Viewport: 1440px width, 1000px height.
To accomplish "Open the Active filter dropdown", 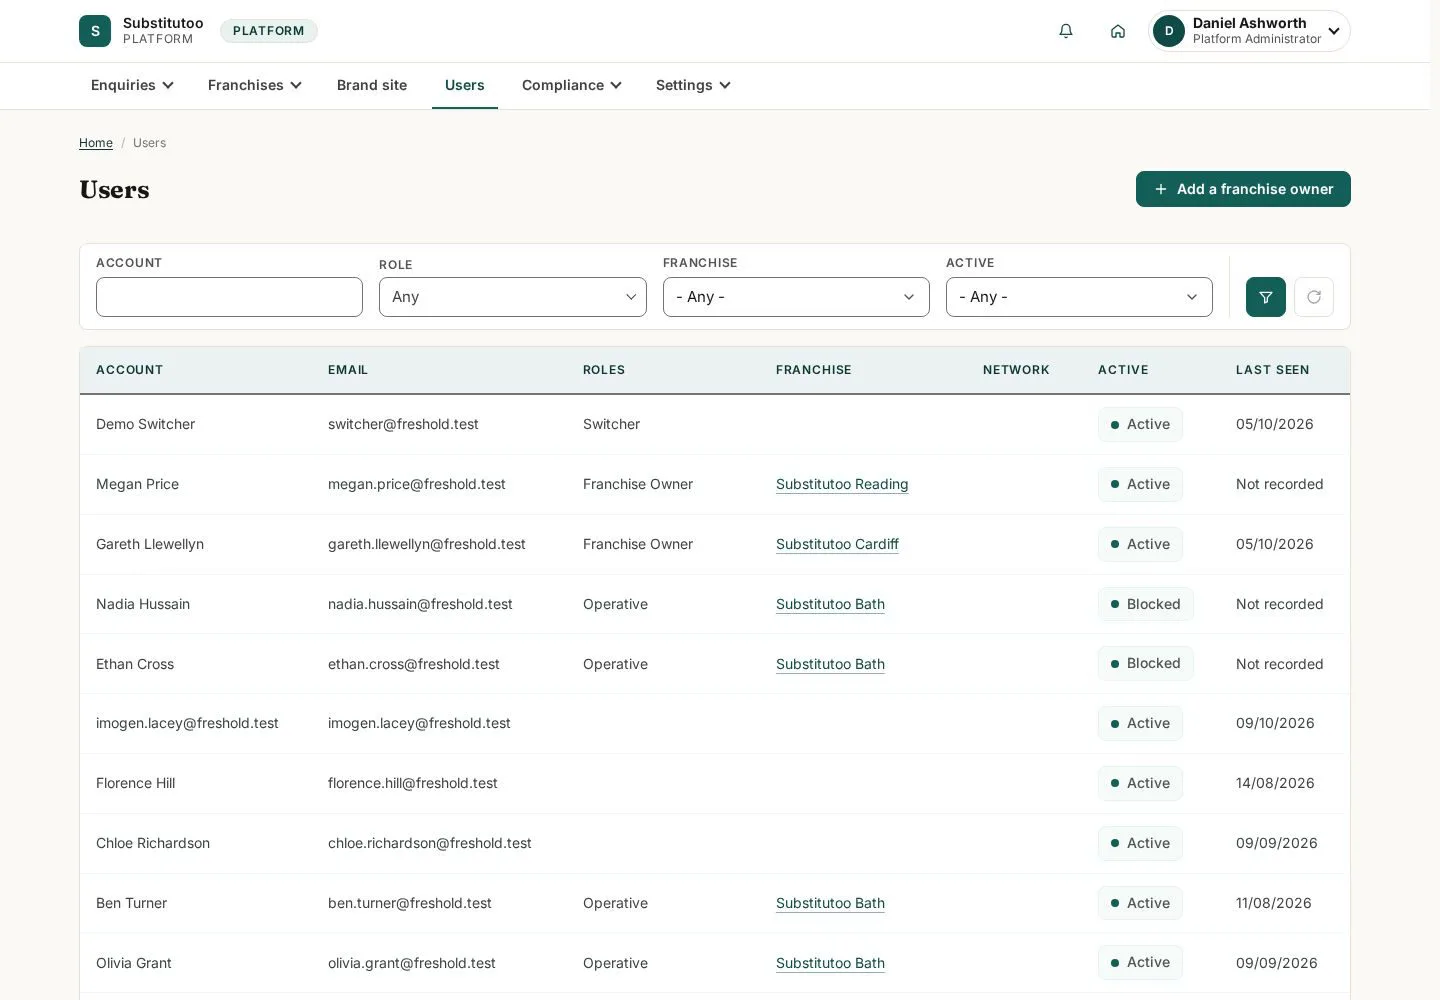I will click(1079, 297).
